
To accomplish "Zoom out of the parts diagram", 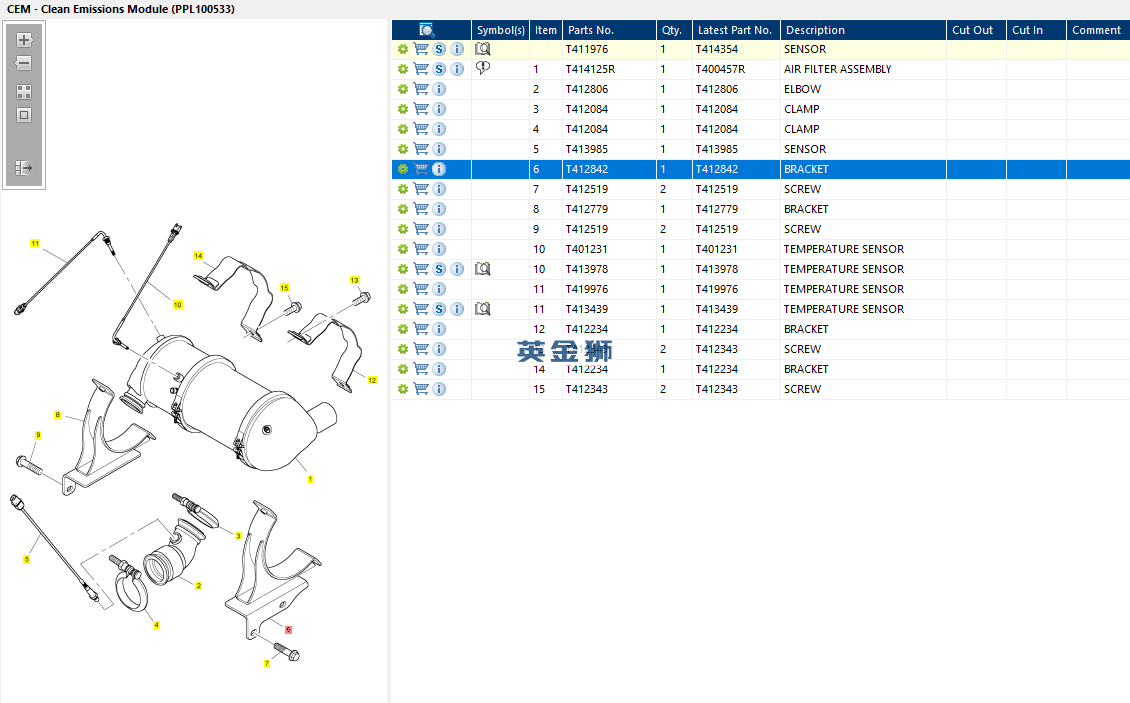I will pyautogui.click(x=24, y=63).
